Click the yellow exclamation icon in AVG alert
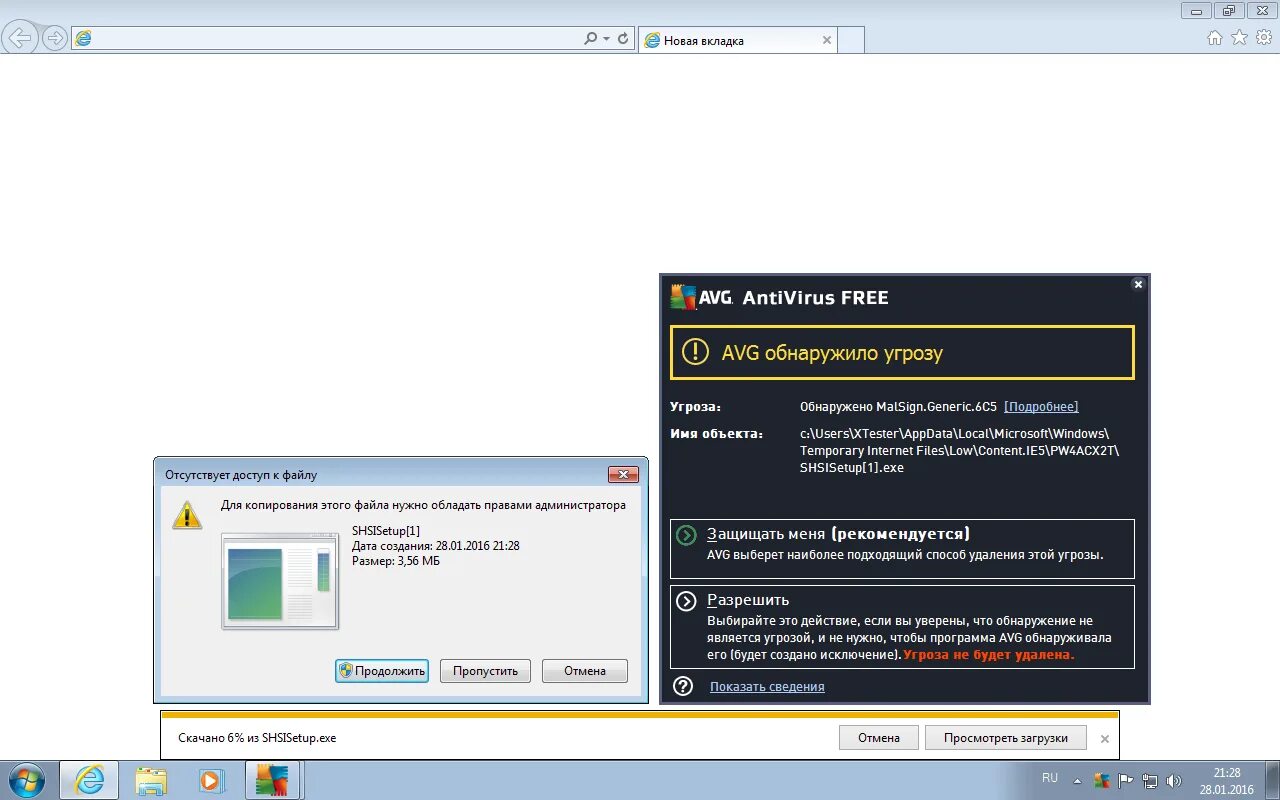This screenshot has width=1280, height=800. pos(695,352)
